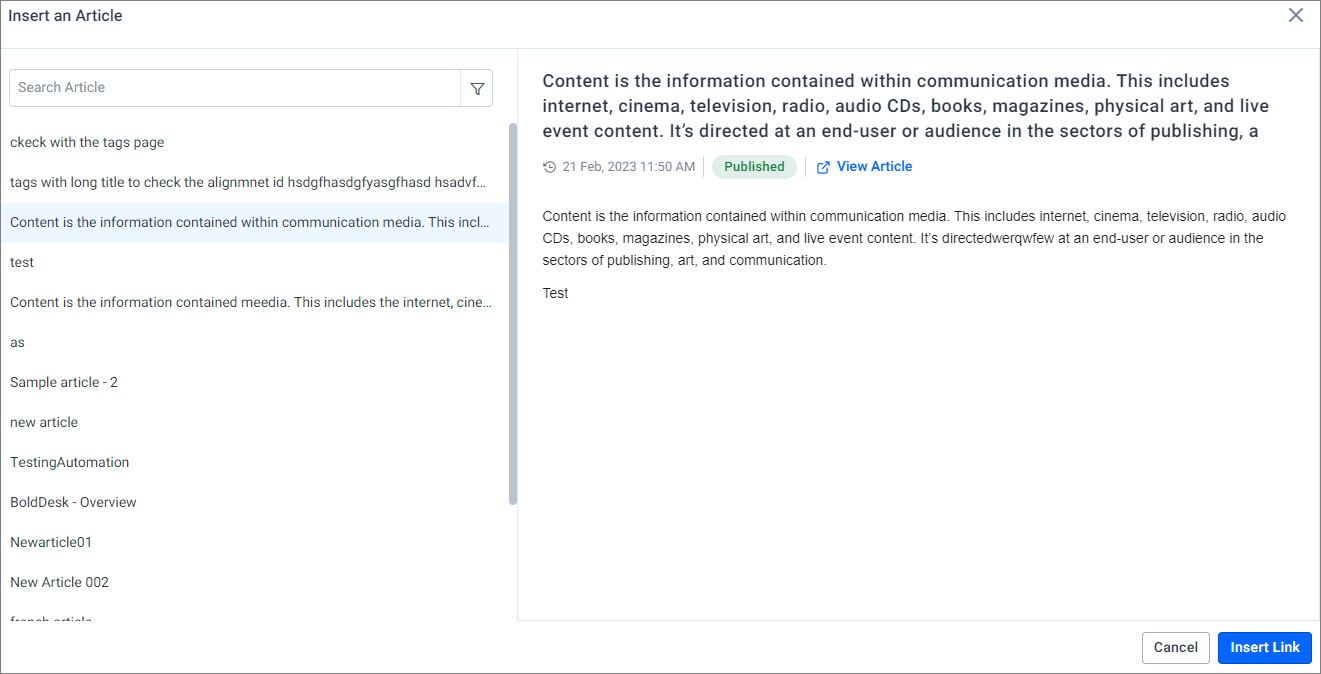
Task: Select the 'test' article in list
Action: click(254, 263)
